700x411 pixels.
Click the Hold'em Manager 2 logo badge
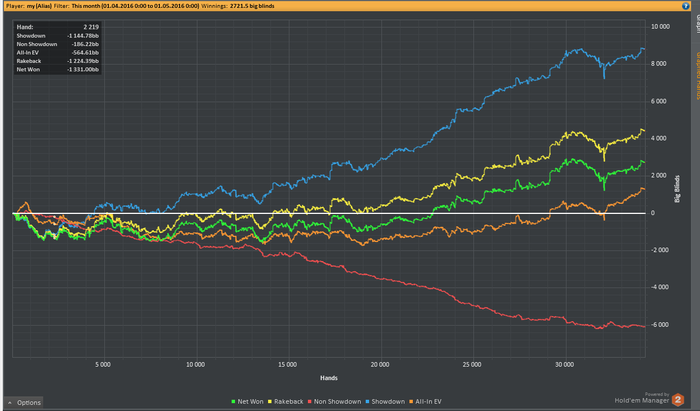click(678, 400)
